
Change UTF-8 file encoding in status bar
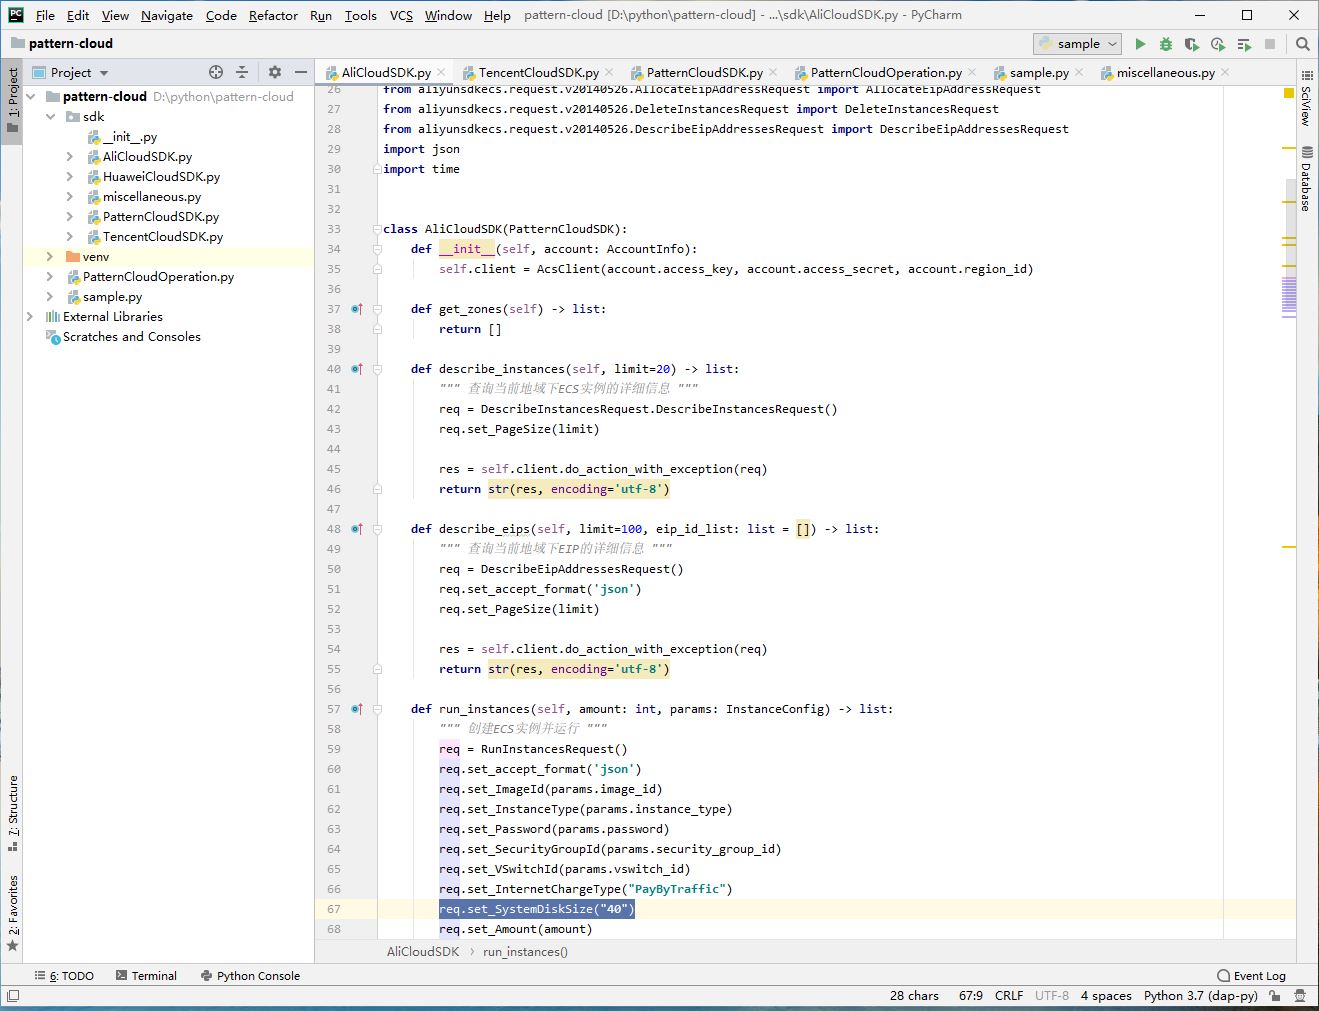1052,995
